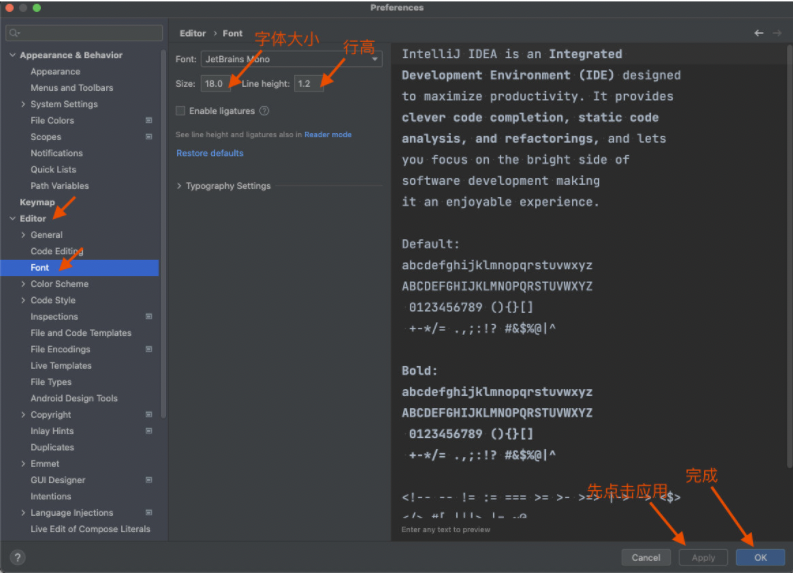This screenshot has height=573, width=793.
Task: Click the font preview text area
Action: (x=590, y=283)
